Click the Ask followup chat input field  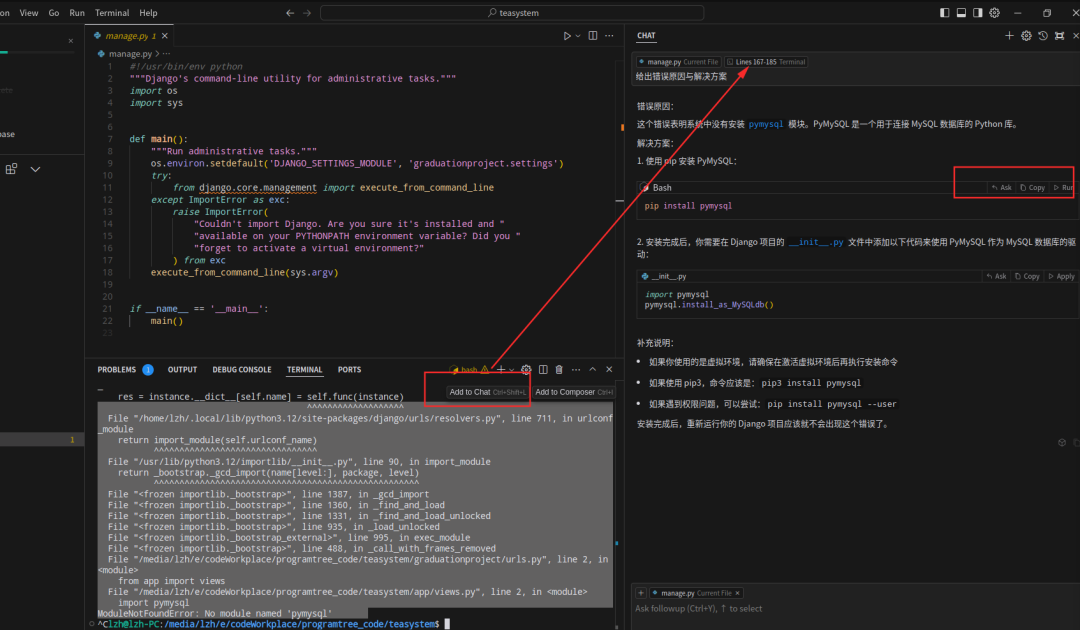(x=854, y=609)
